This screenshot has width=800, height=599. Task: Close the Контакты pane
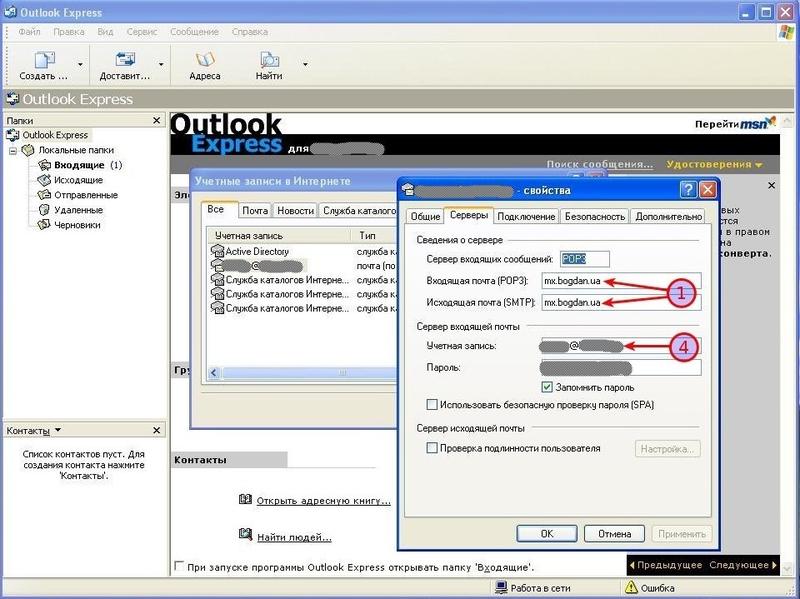pos(156,431)
